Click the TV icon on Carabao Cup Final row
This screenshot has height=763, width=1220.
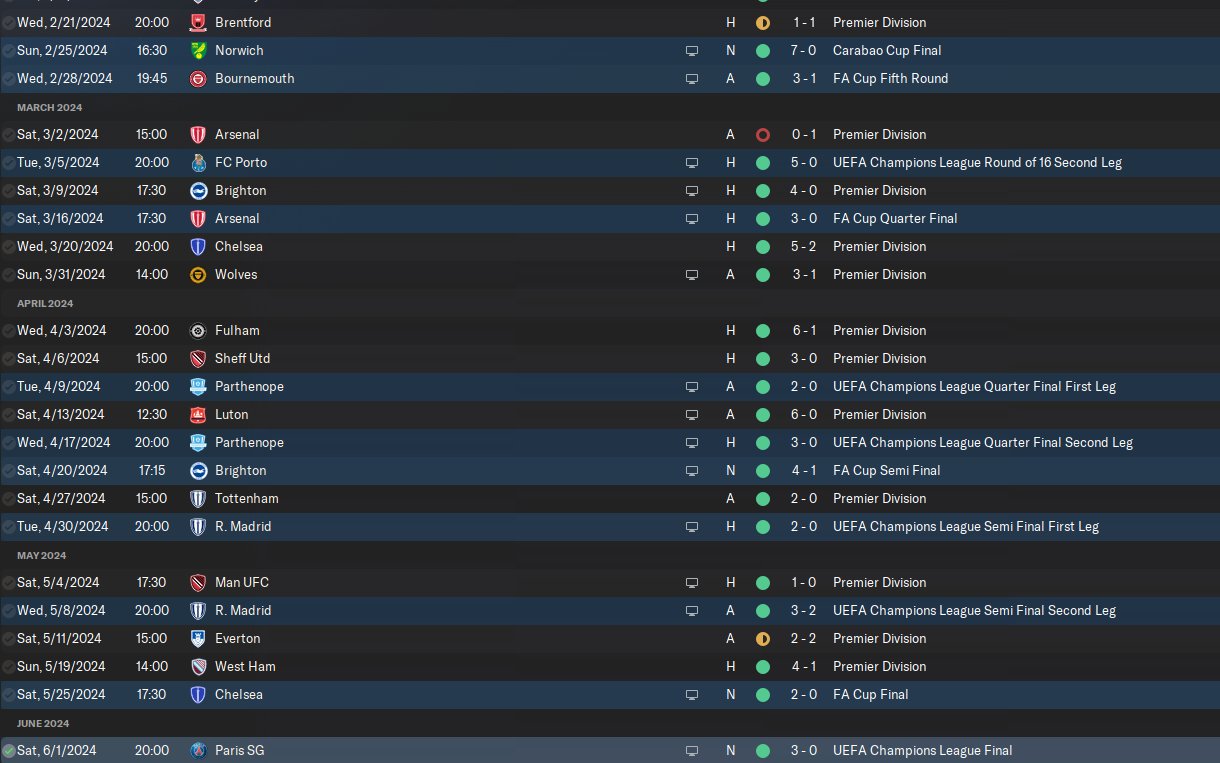coord(691,50)
